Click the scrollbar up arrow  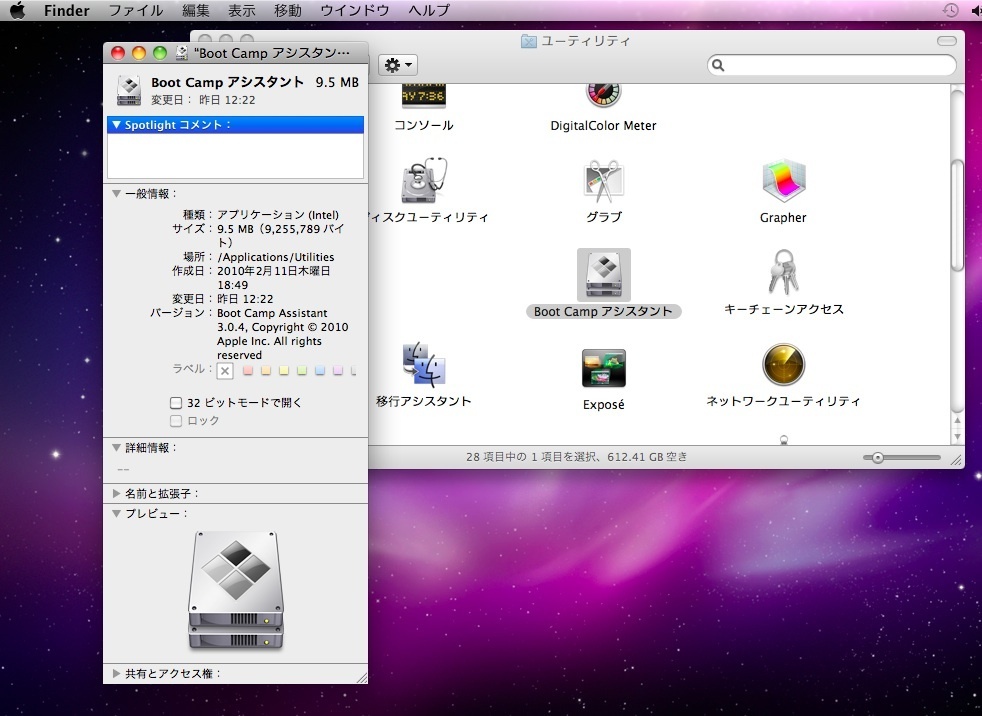(957, 421)
